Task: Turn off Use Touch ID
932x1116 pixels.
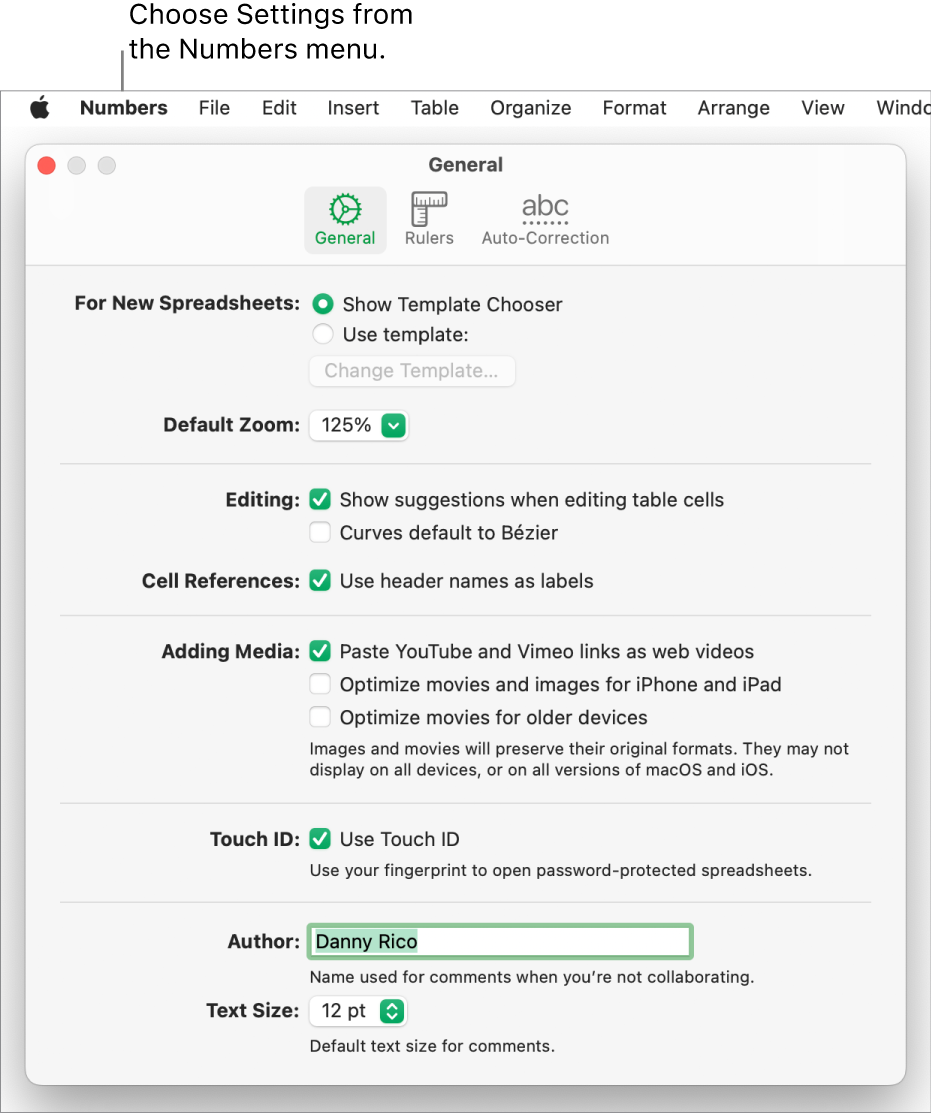Action: [320, 839]
